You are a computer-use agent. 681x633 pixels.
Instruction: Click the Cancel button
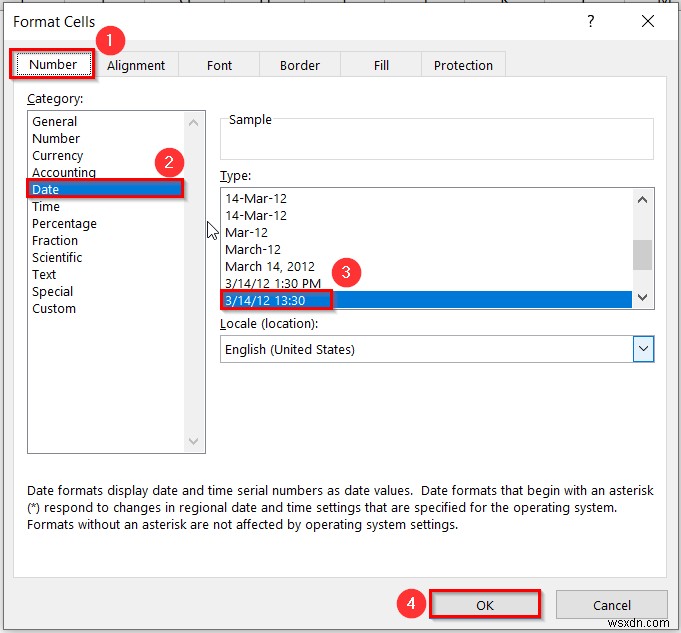612,605
